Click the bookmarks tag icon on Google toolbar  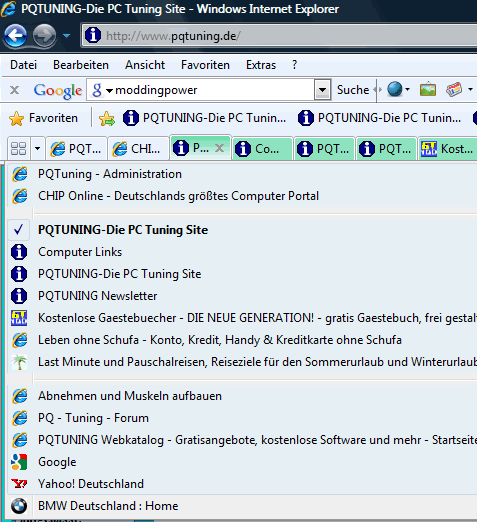[454, 89]
